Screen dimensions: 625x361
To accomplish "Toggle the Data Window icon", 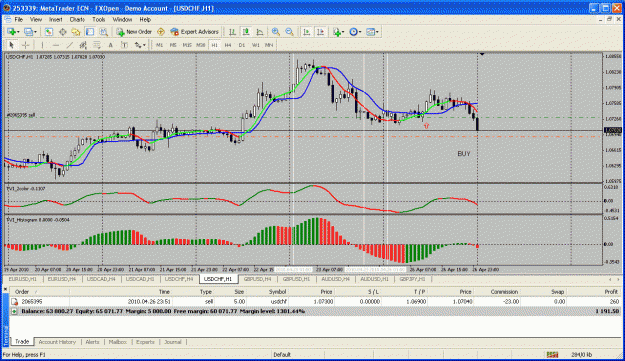I will click(63, 31).
